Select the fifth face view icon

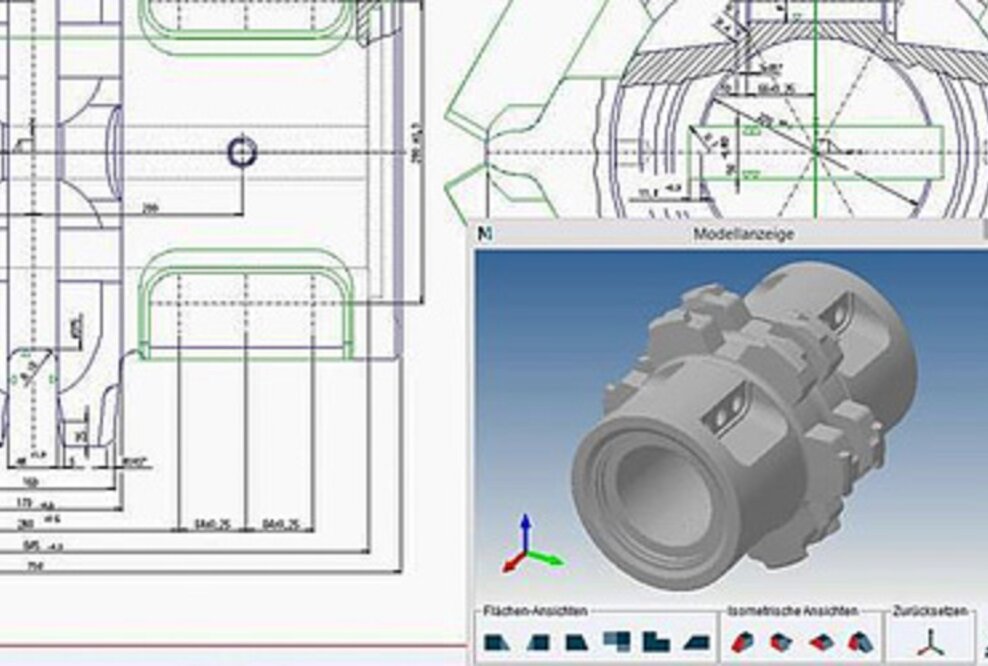(656, 641)
